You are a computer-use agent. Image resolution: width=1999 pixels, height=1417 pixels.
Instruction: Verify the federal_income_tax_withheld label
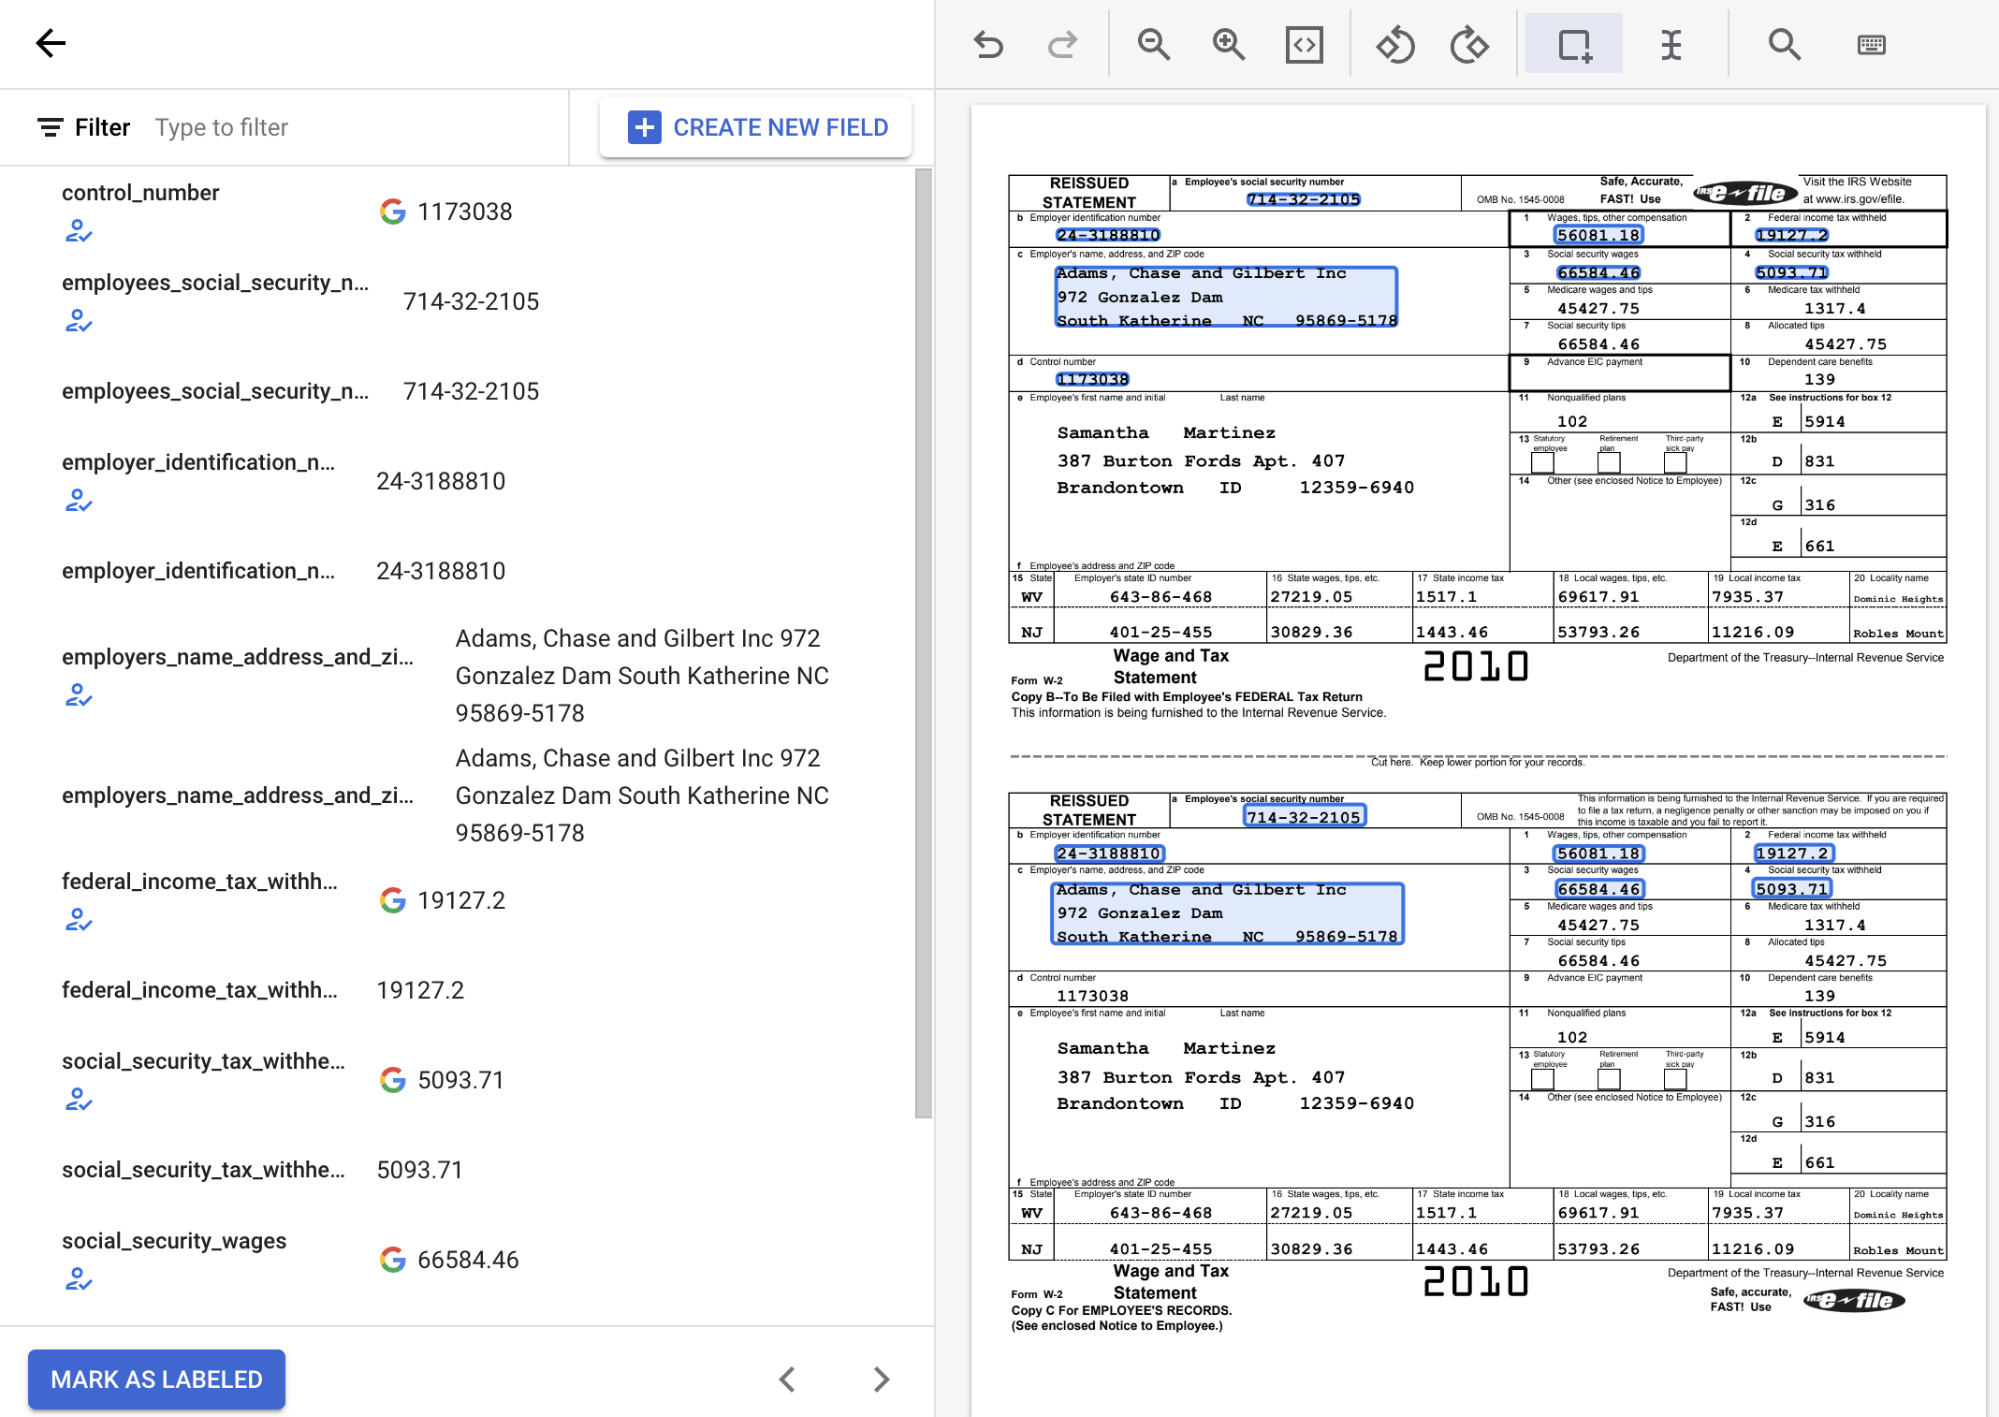[x=78, y=920]
